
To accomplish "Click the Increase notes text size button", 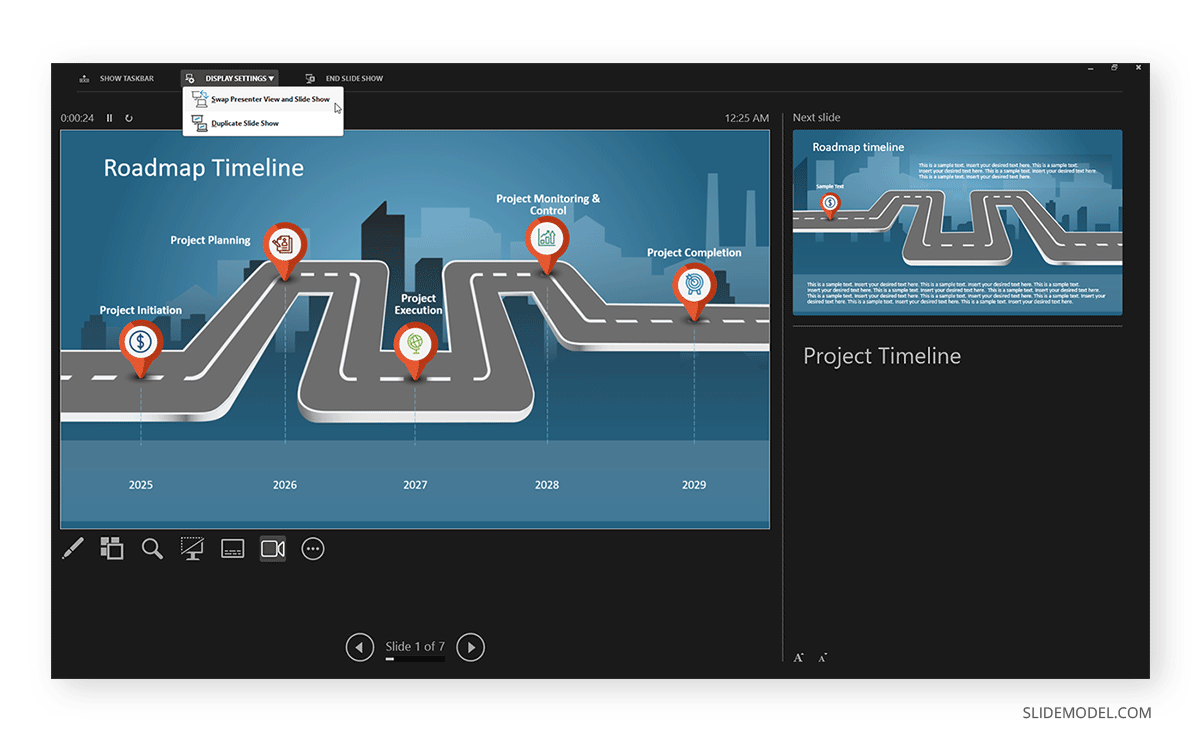I will click(x=798, y=656).
